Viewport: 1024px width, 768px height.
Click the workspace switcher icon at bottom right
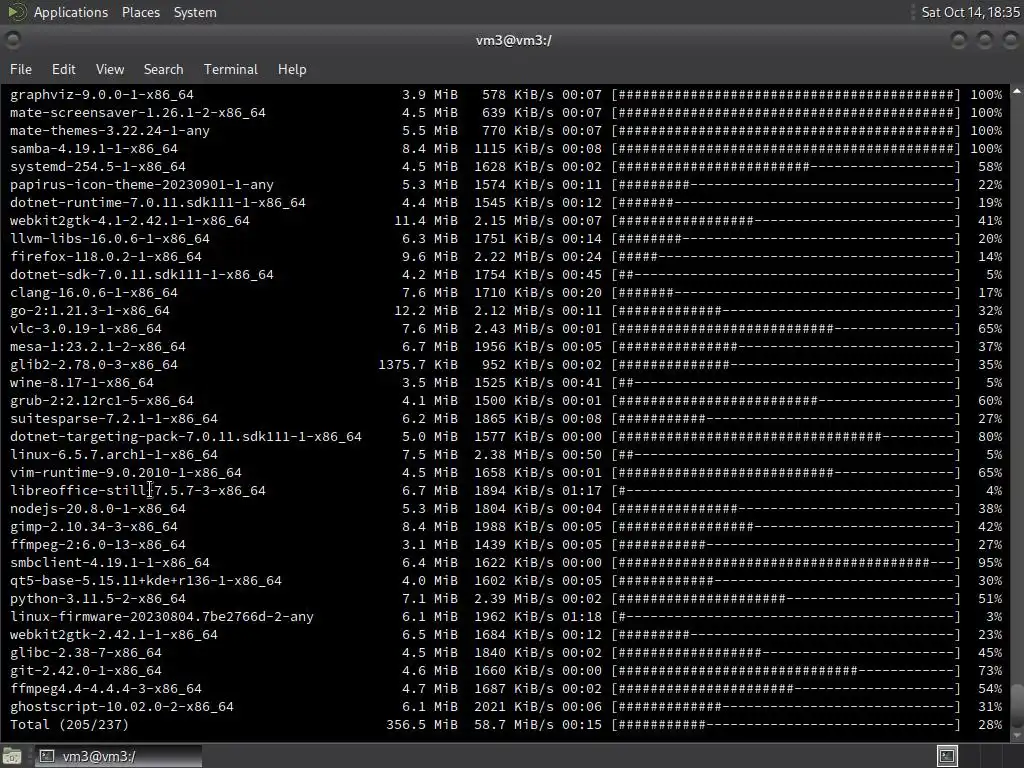click(947, 756)
